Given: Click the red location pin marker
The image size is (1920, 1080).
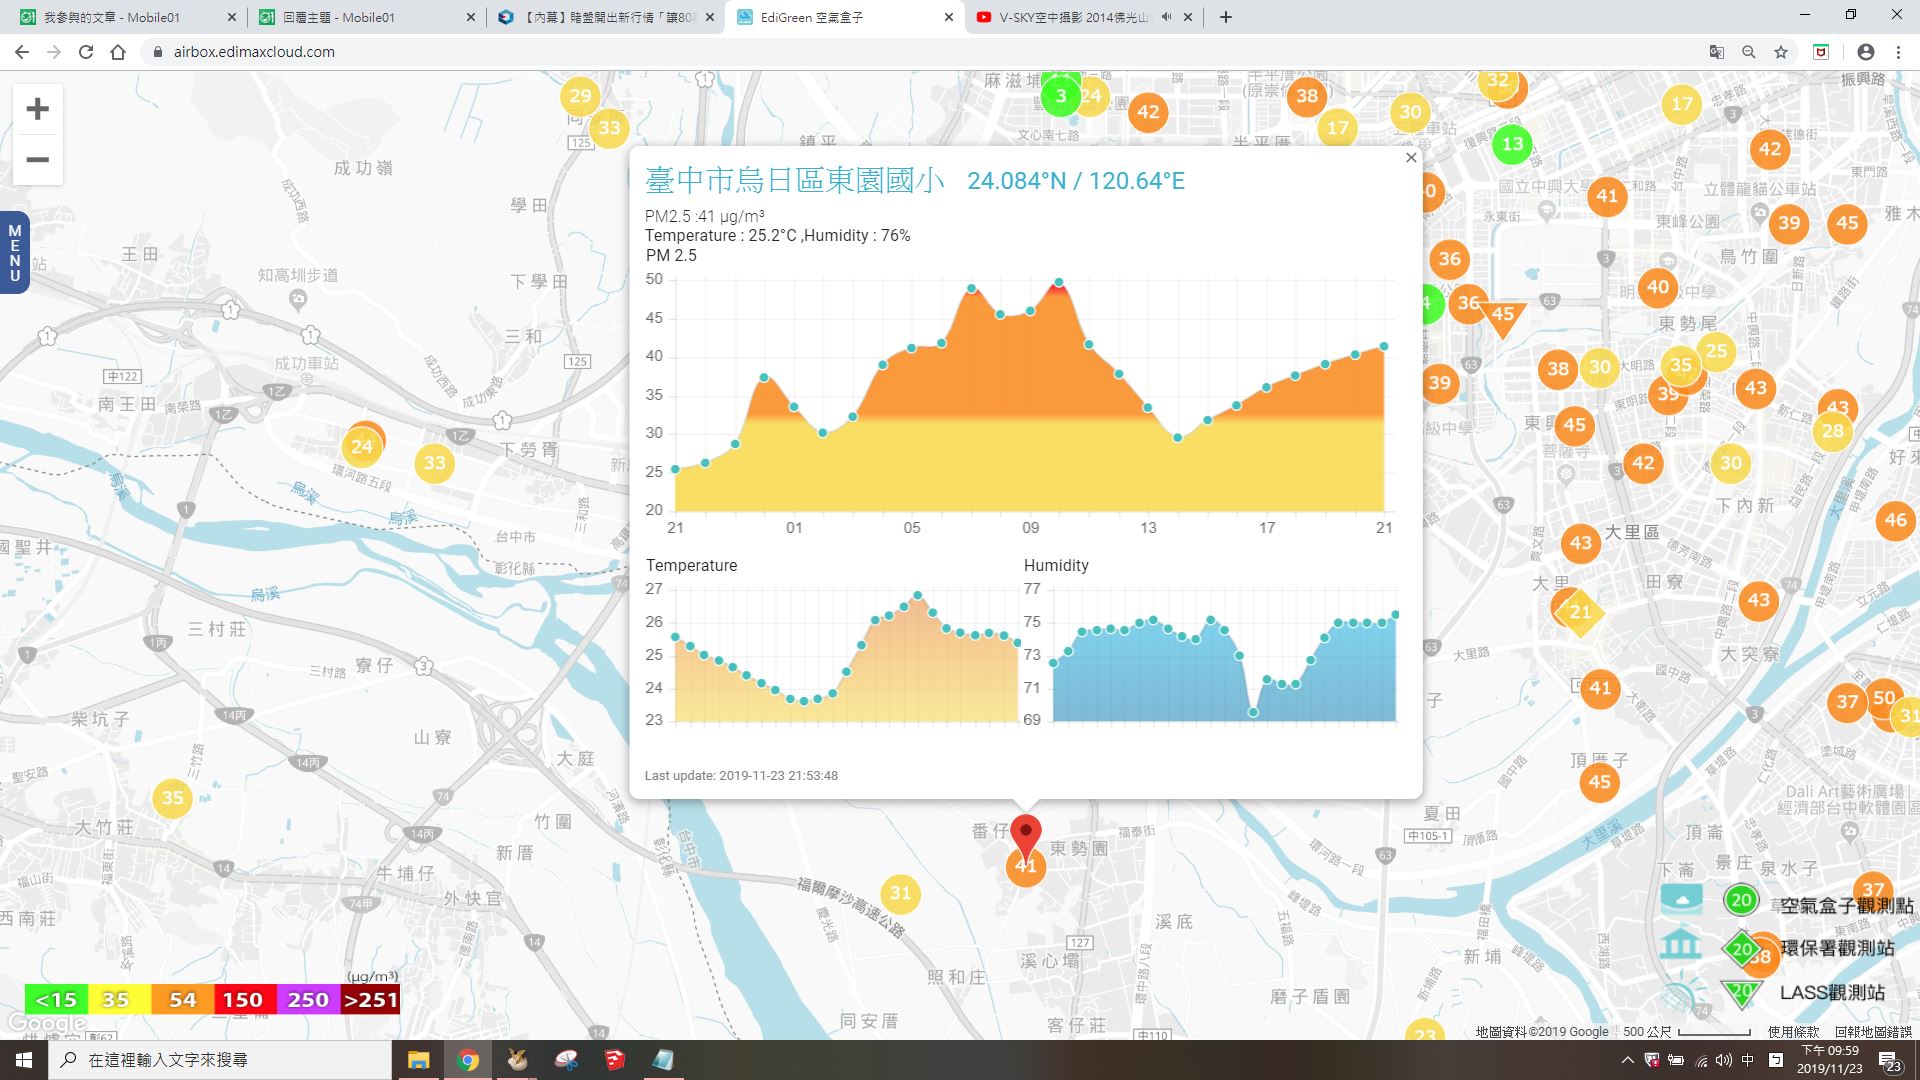Looking at the screenshot, I should [1025, 833].
